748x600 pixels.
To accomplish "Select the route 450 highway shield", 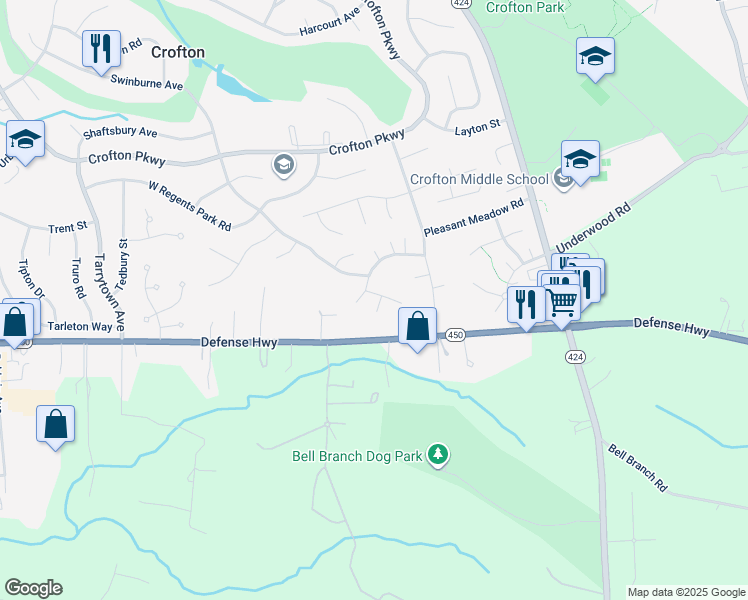I will pos(456,335).
